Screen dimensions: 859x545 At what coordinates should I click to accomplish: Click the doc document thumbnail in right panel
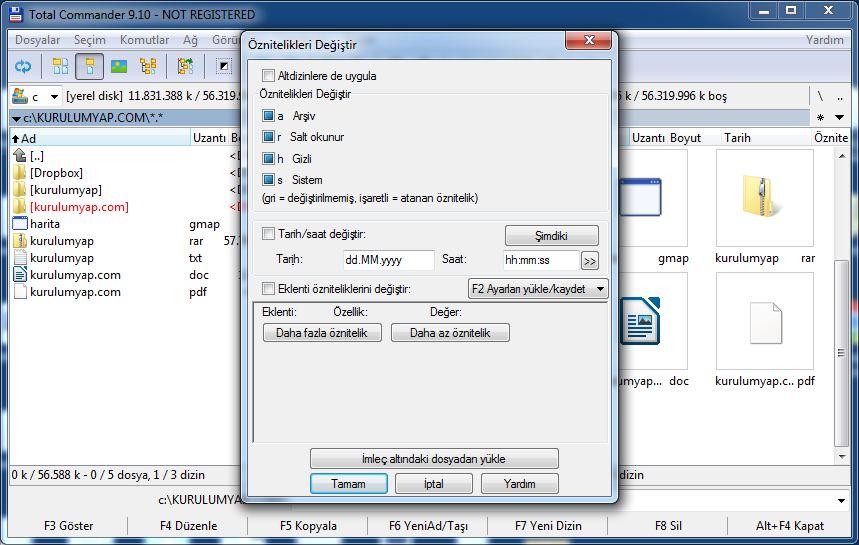(x=640, y=321)
